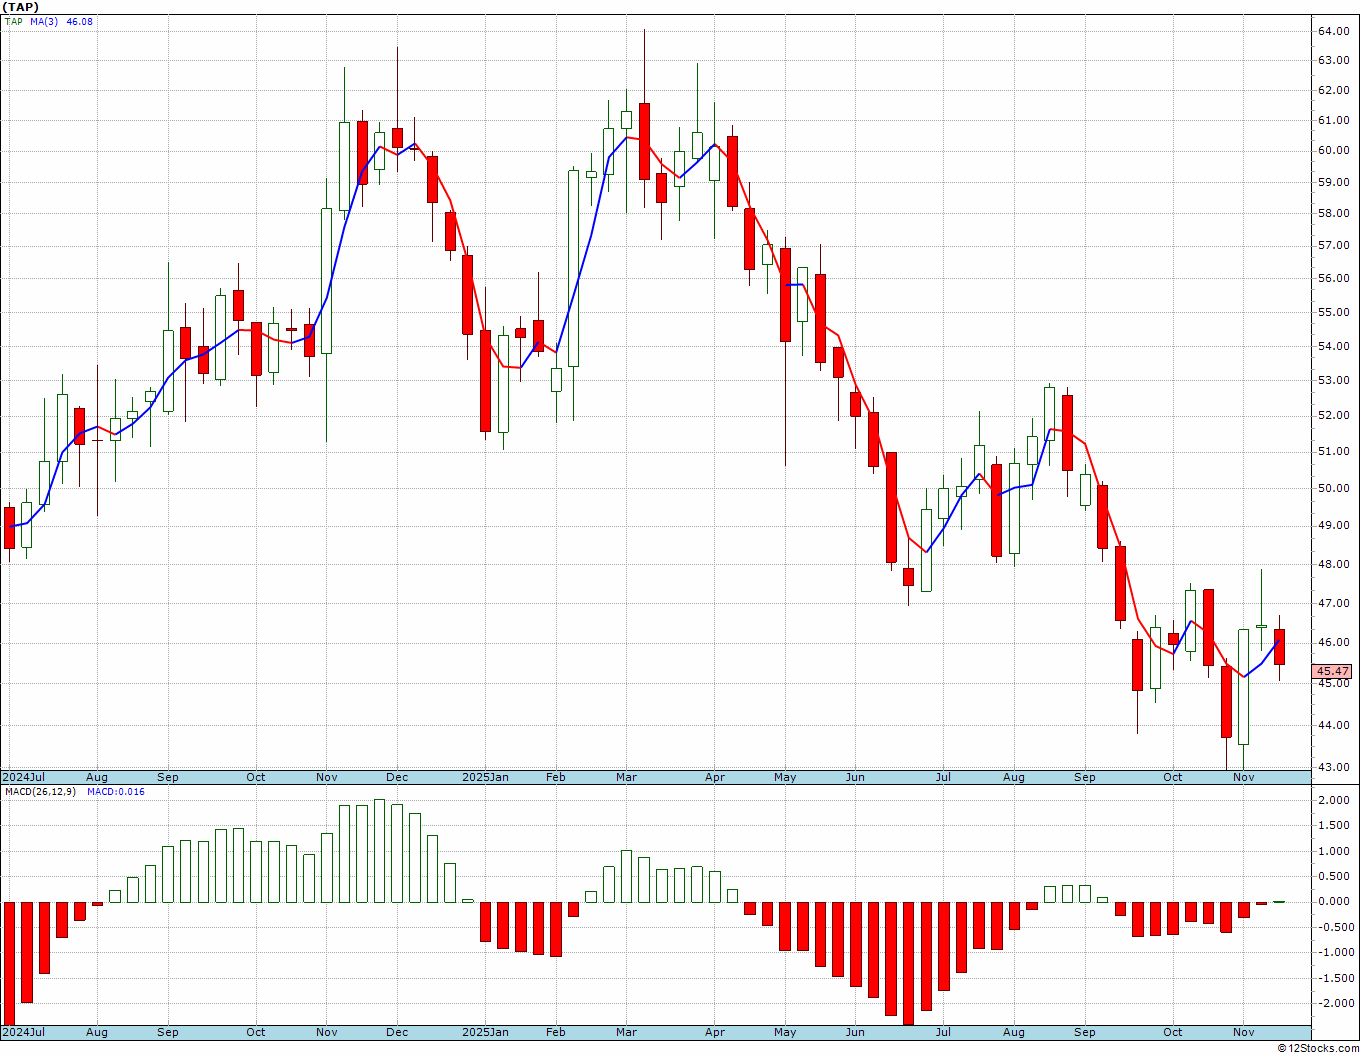This screenshot has height=1056, width=1360.
Task: Select the 44.00 price axis label
Action: pyautogui.click(x=1333, y=725)
